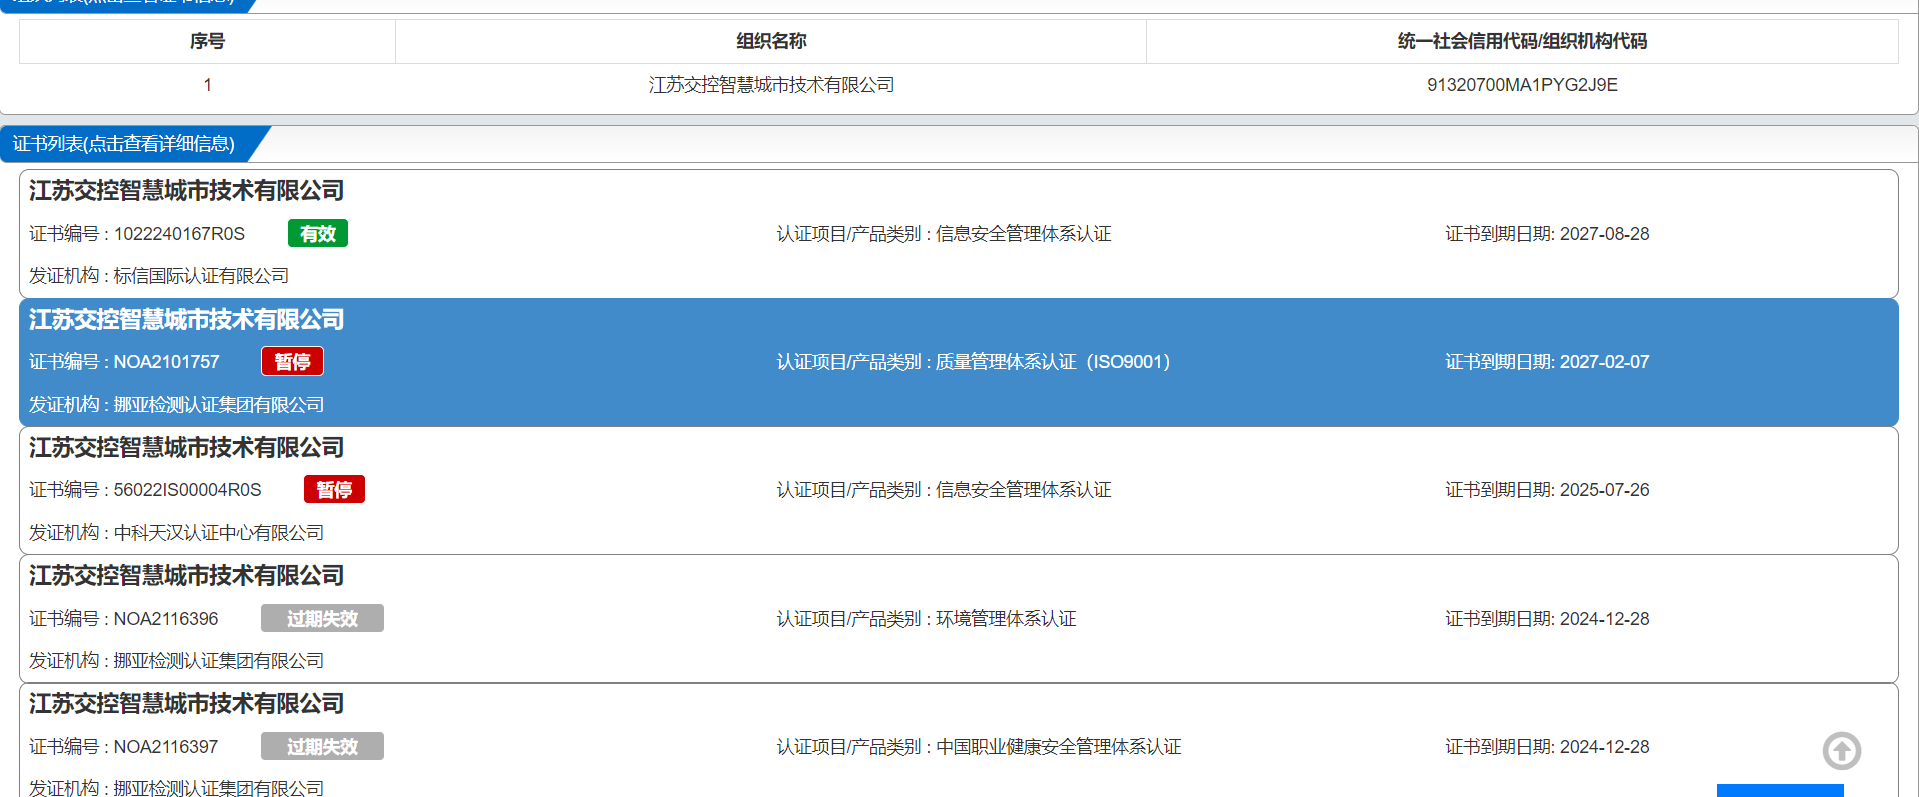The image size is (1919, 797).
Task: Click certificate number 56022IS00004R0S
Action: point(187,490)
